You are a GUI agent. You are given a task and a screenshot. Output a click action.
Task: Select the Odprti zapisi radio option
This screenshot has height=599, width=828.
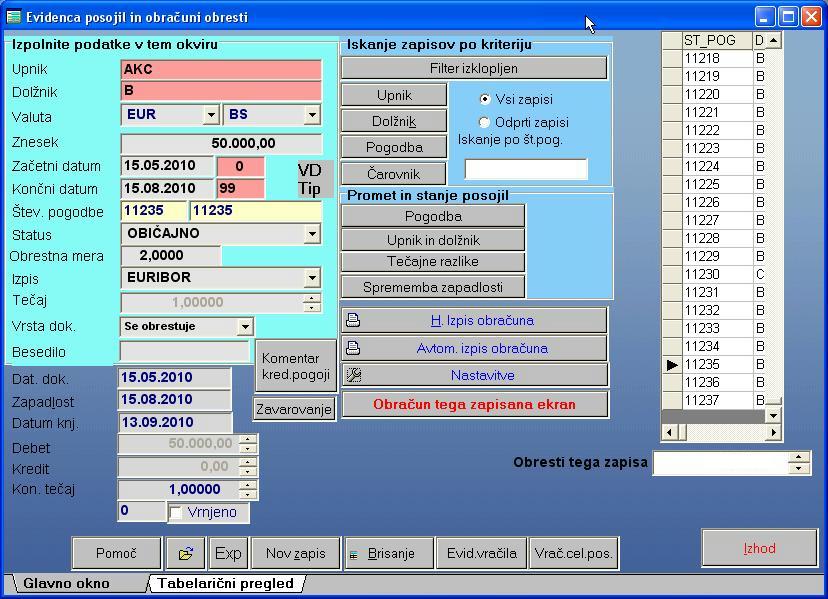(x=486, y=122)
